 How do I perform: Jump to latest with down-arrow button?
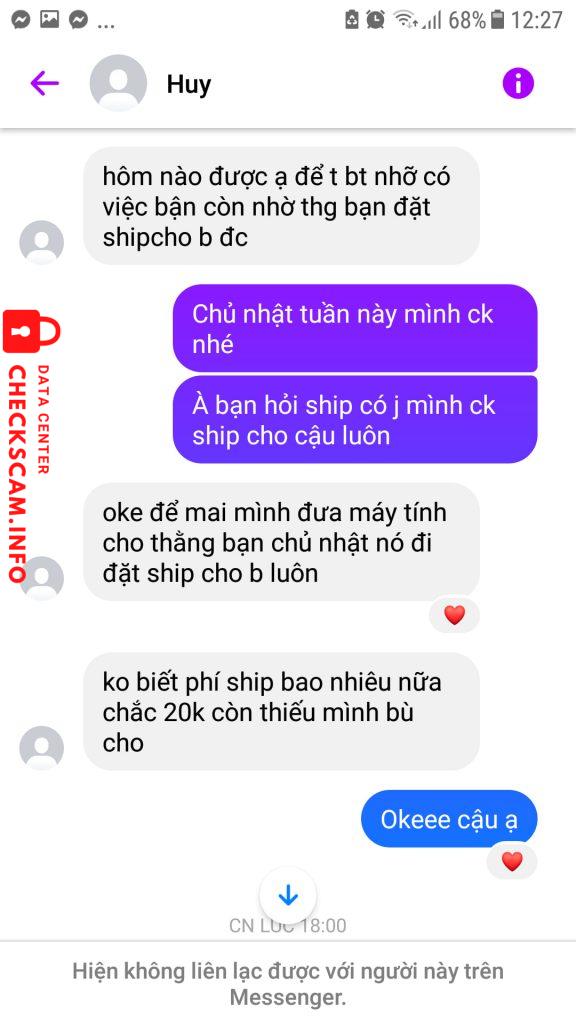[288, 896]
